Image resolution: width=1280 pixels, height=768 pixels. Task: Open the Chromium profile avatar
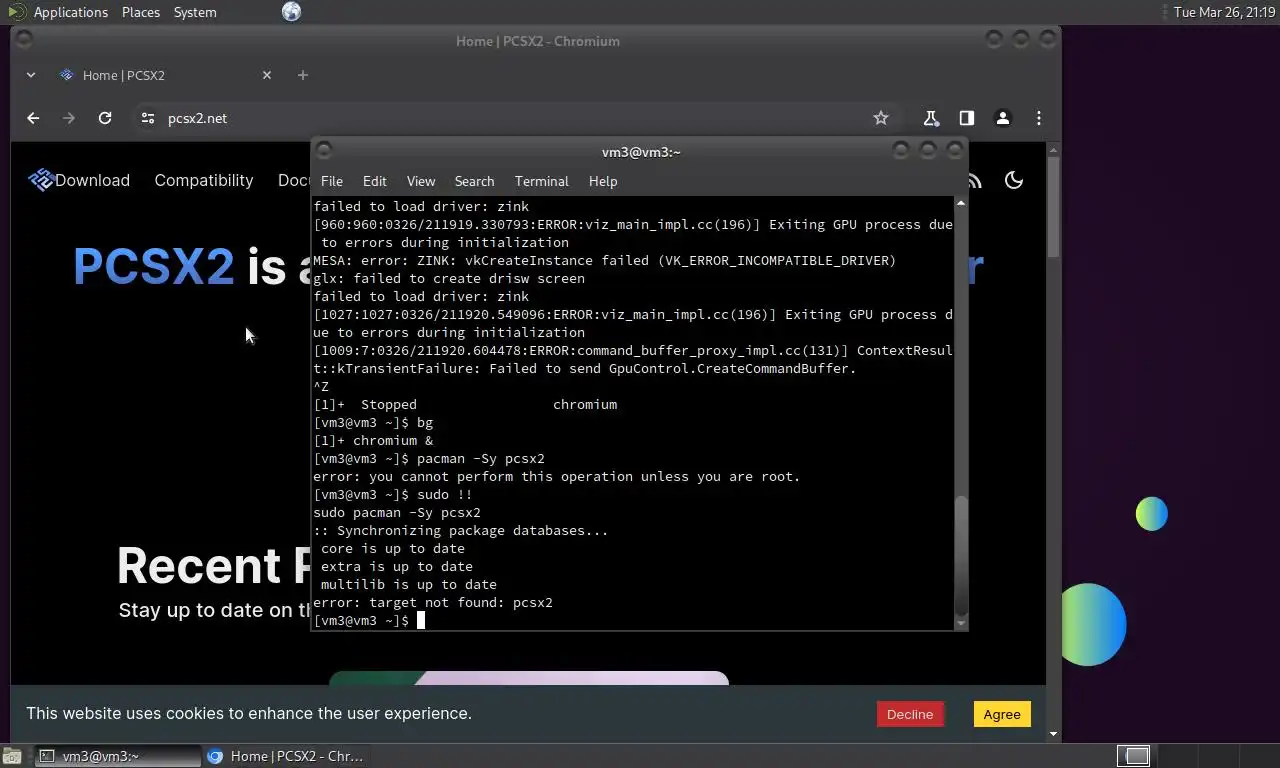coord(1003,118)
